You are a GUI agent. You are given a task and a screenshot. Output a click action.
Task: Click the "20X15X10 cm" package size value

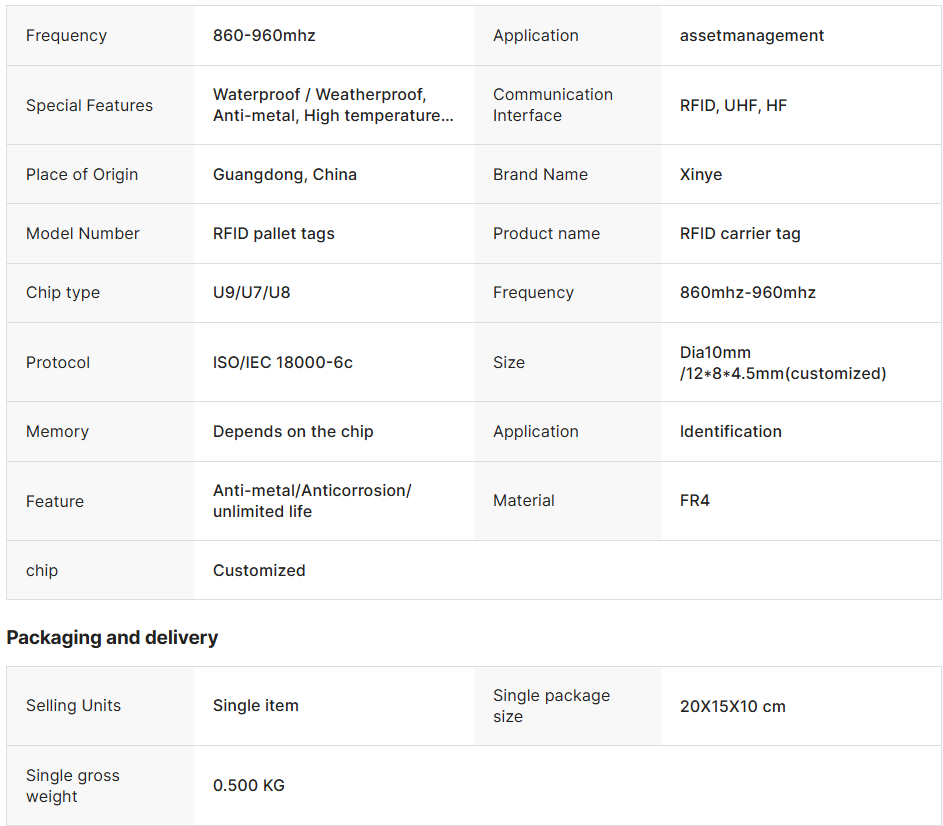(x=733, y=706)
